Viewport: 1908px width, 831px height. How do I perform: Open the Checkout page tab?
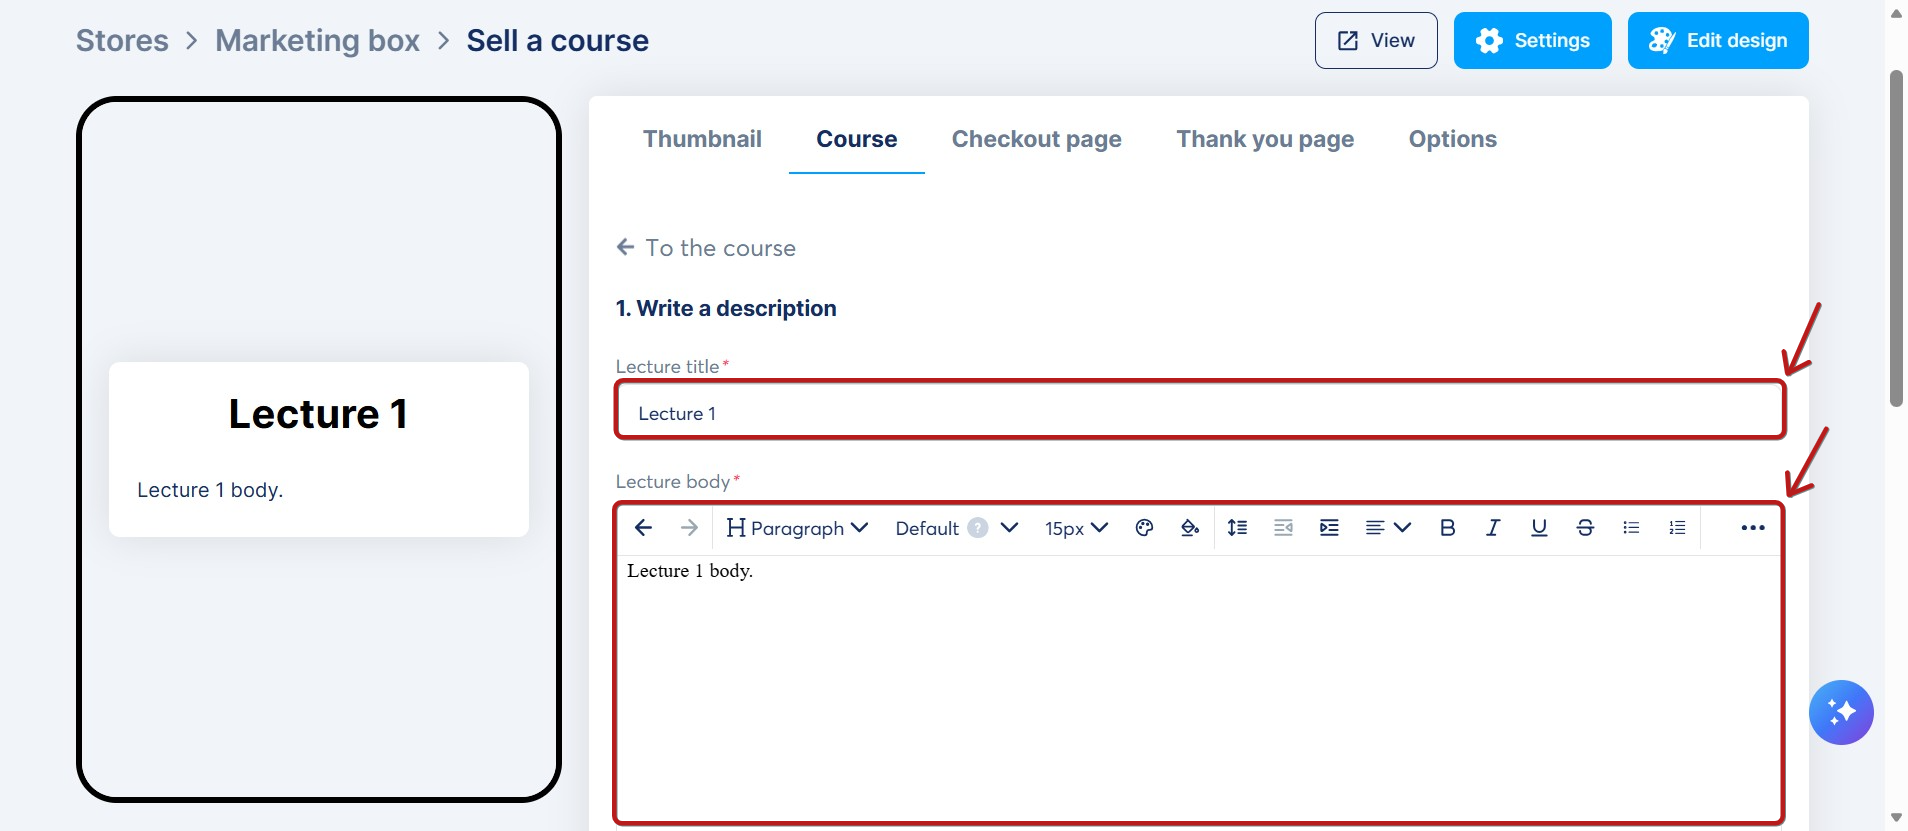point(1037,139)
